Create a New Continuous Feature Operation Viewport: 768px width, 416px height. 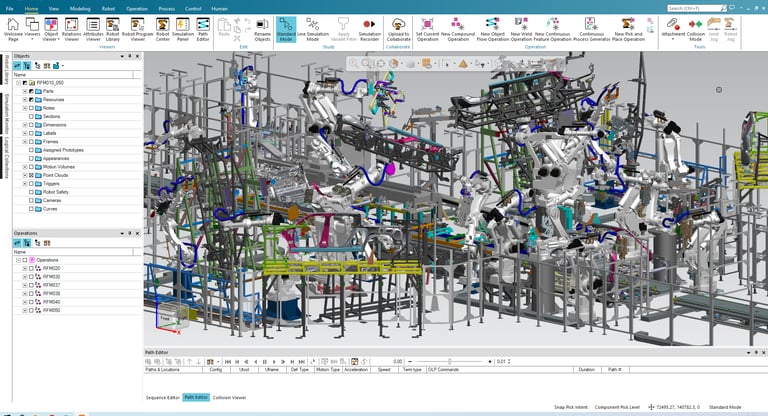click(x=552, y=29)
